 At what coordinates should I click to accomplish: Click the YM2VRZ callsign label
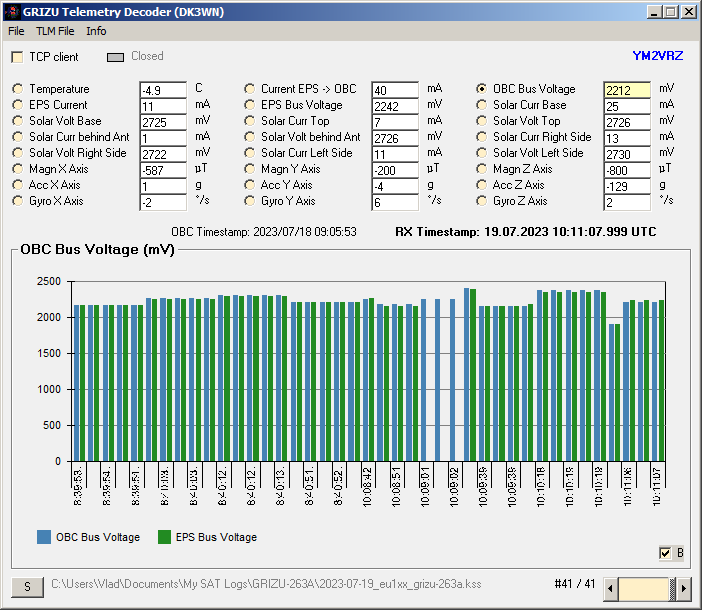coord(658,56)
